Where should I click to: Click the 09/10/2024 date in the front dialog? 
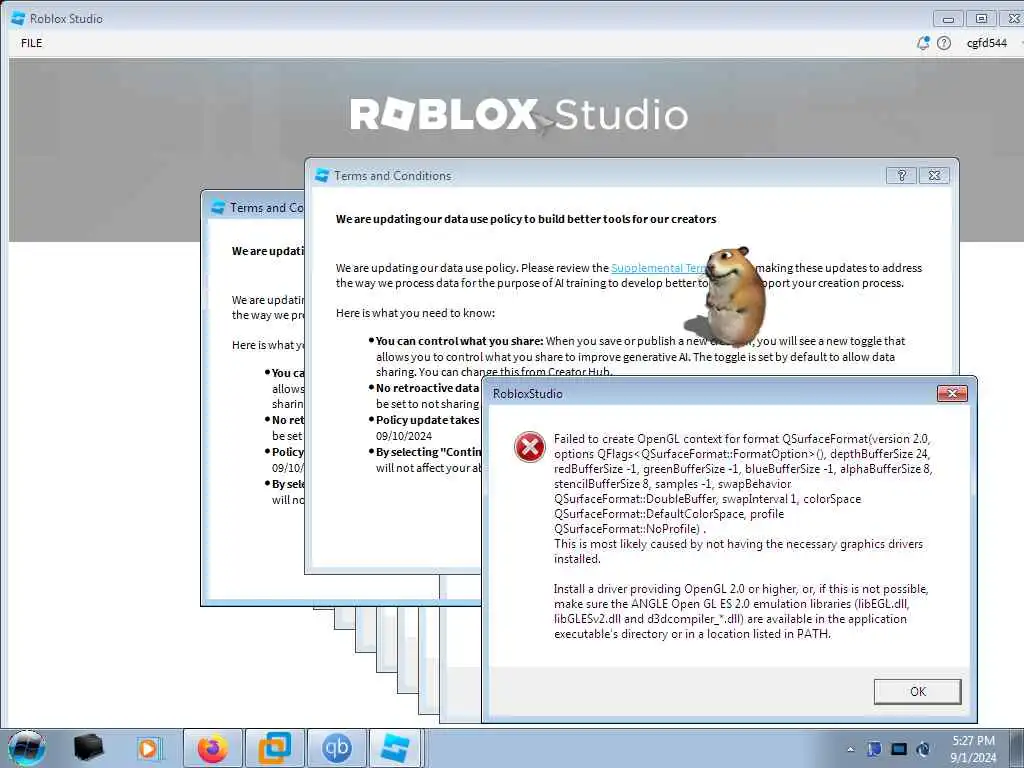404,436
